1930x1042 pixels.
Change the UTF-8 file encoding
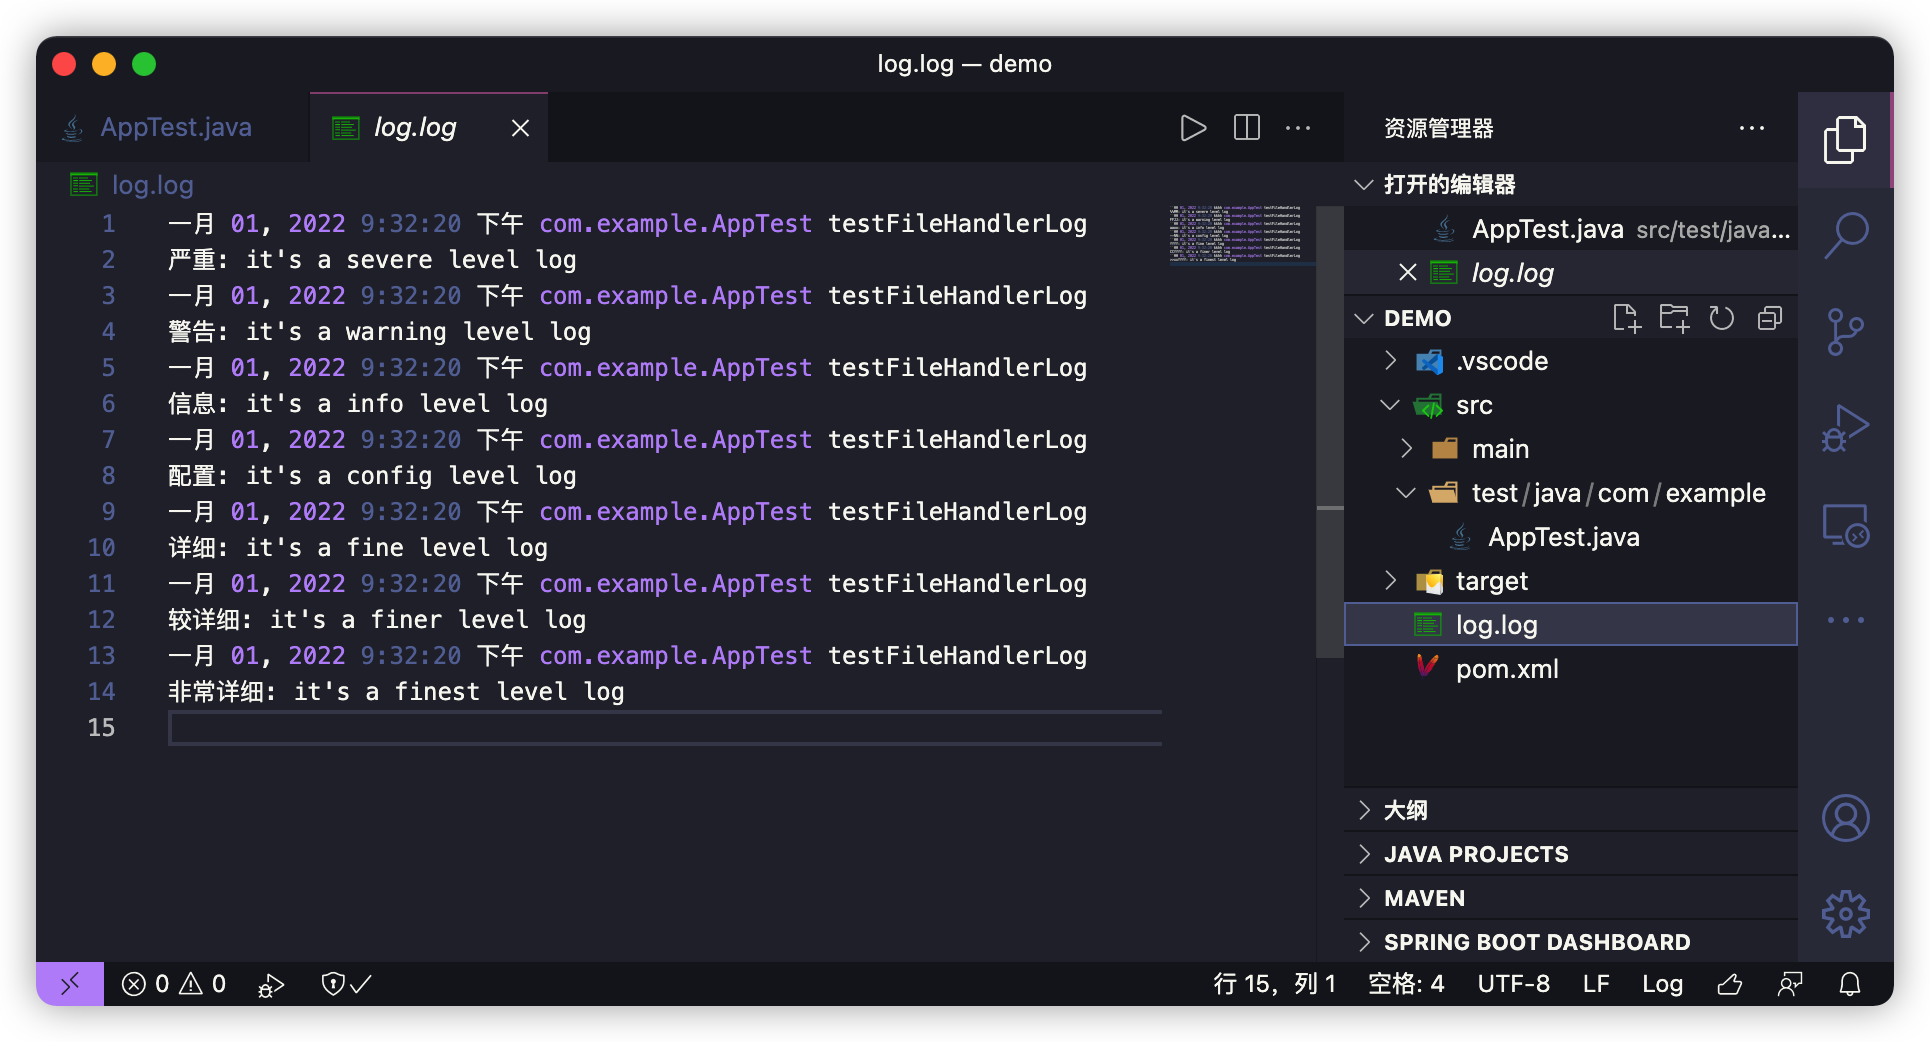coord(1513,984)
